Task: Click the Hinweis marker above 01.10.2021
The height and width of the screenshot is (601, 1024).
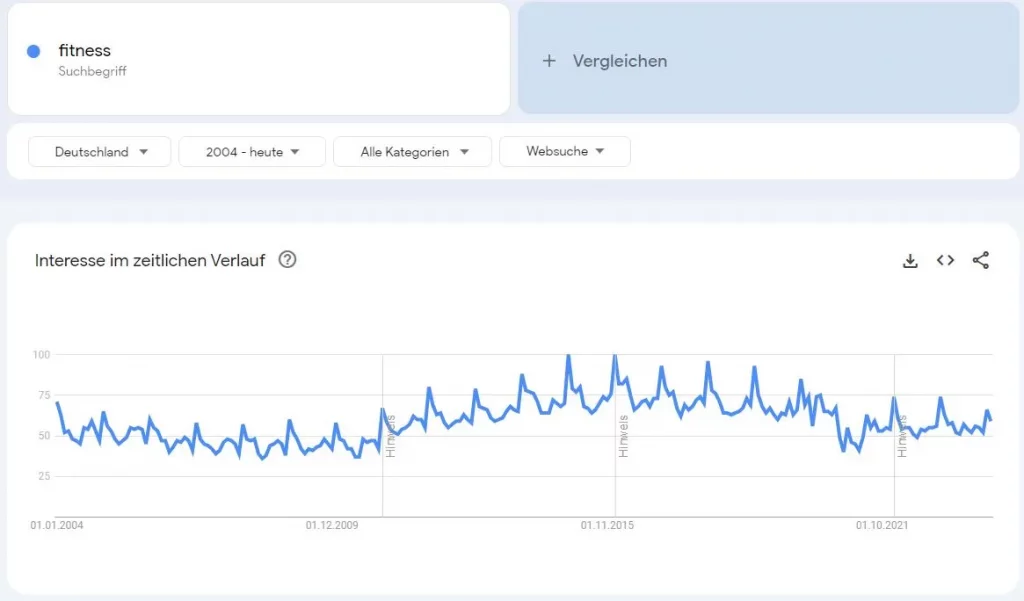Action: pyautogui.click(x=902, y=436)
